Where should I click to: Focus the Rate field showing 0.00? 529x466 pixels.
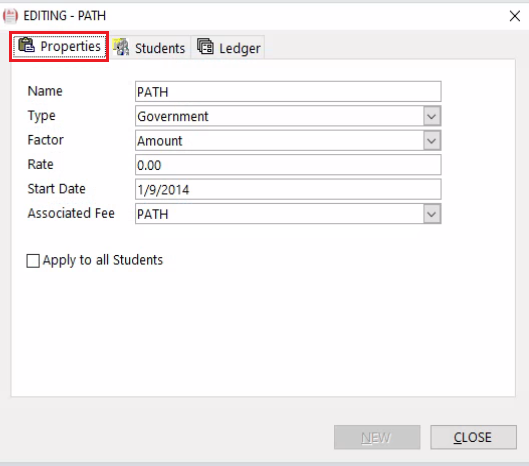(x=288, y=165)
